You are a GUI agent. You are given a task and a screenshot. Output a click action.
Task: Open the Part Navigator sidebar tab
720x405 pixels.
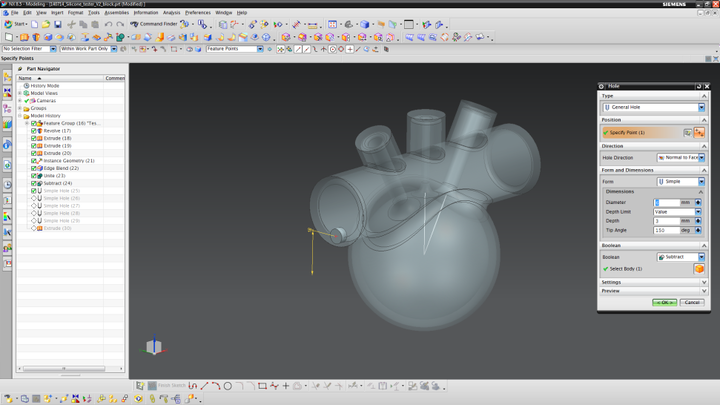7,109
